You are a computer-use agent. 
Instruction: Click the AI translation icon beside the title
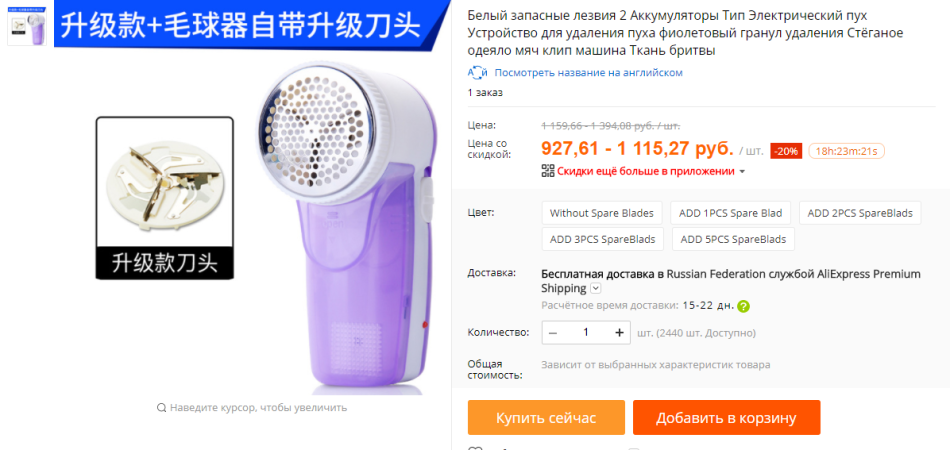tap(477, 73)
